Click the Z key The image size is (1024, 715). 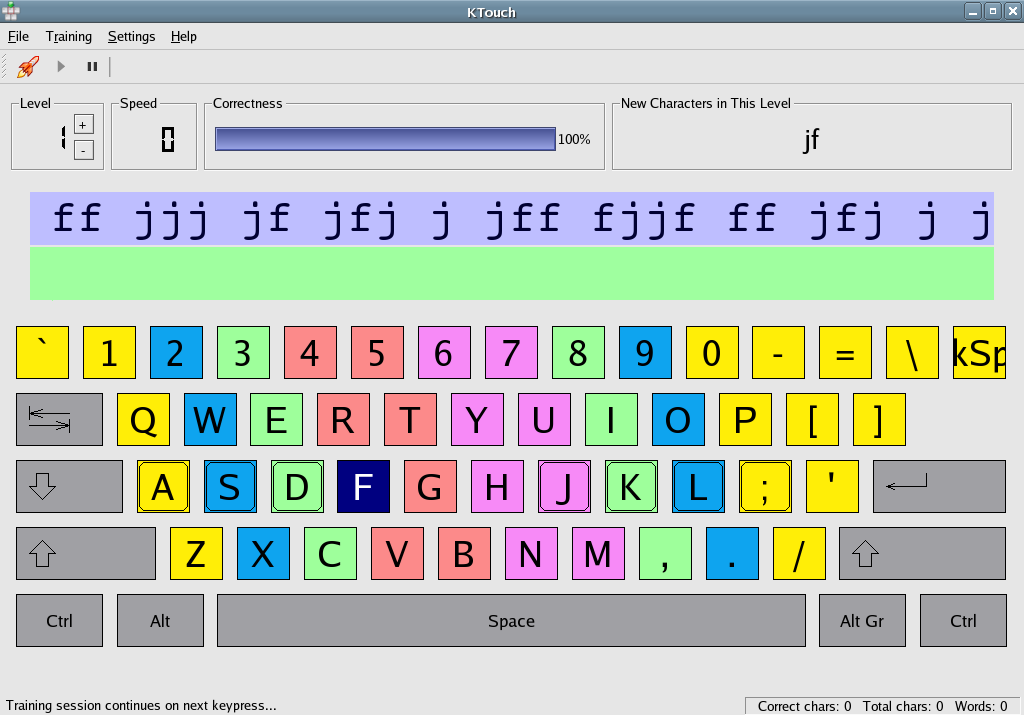click(196, 554)
